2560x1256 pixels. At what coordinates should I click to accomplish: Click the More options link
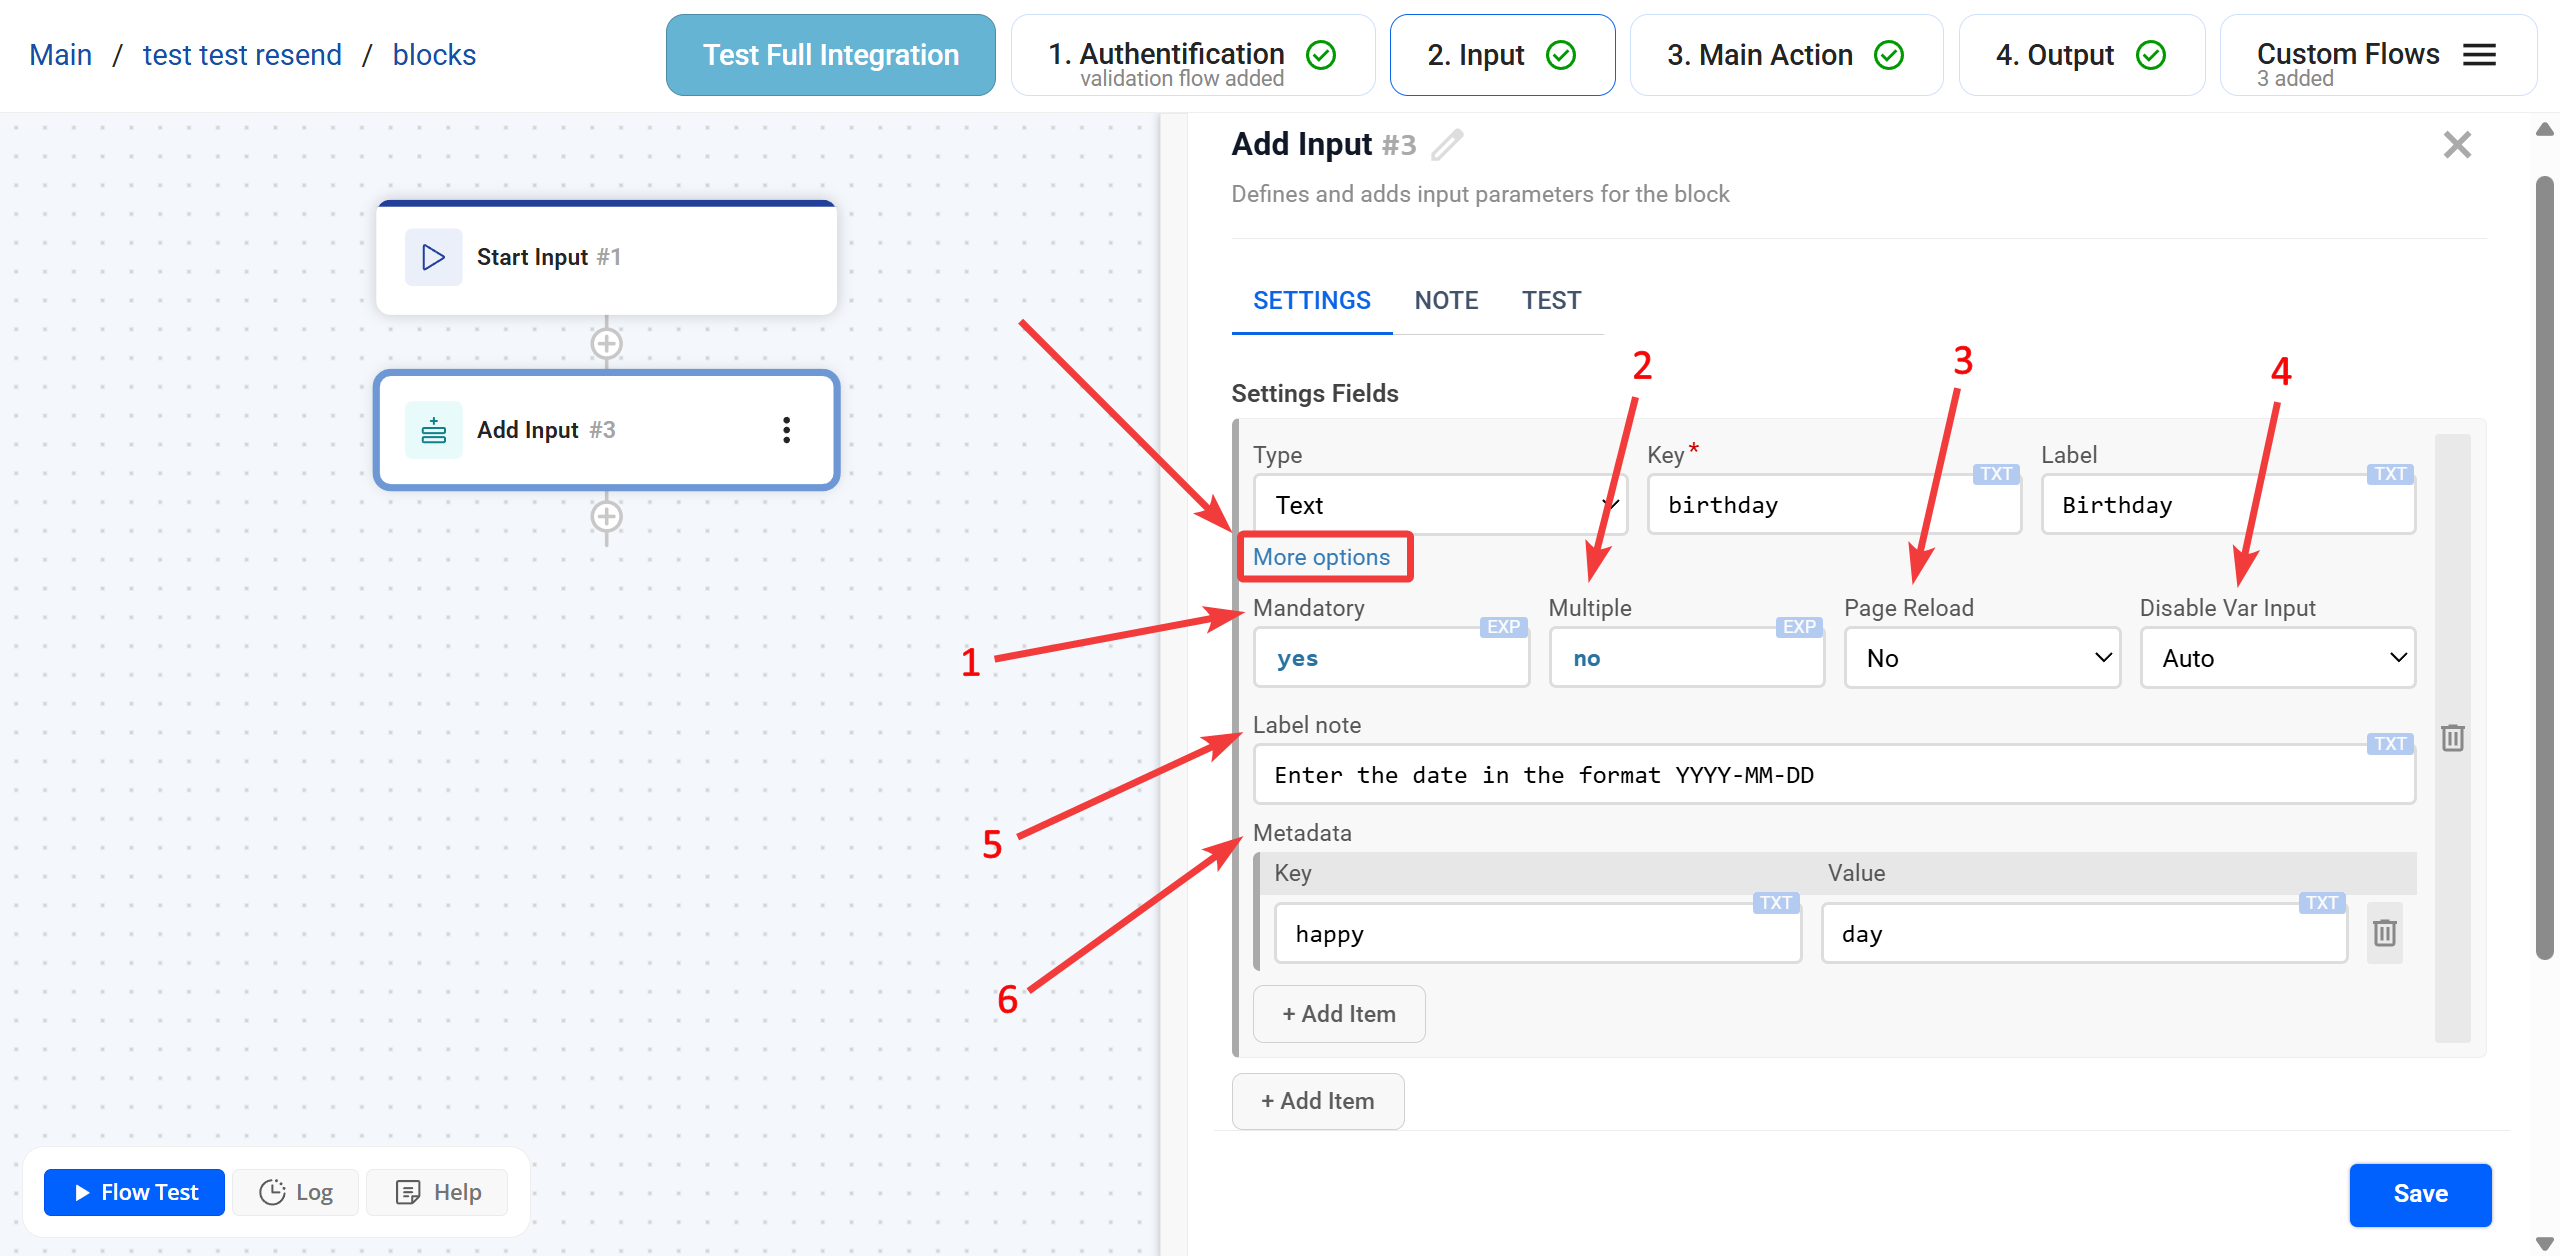1321,557
